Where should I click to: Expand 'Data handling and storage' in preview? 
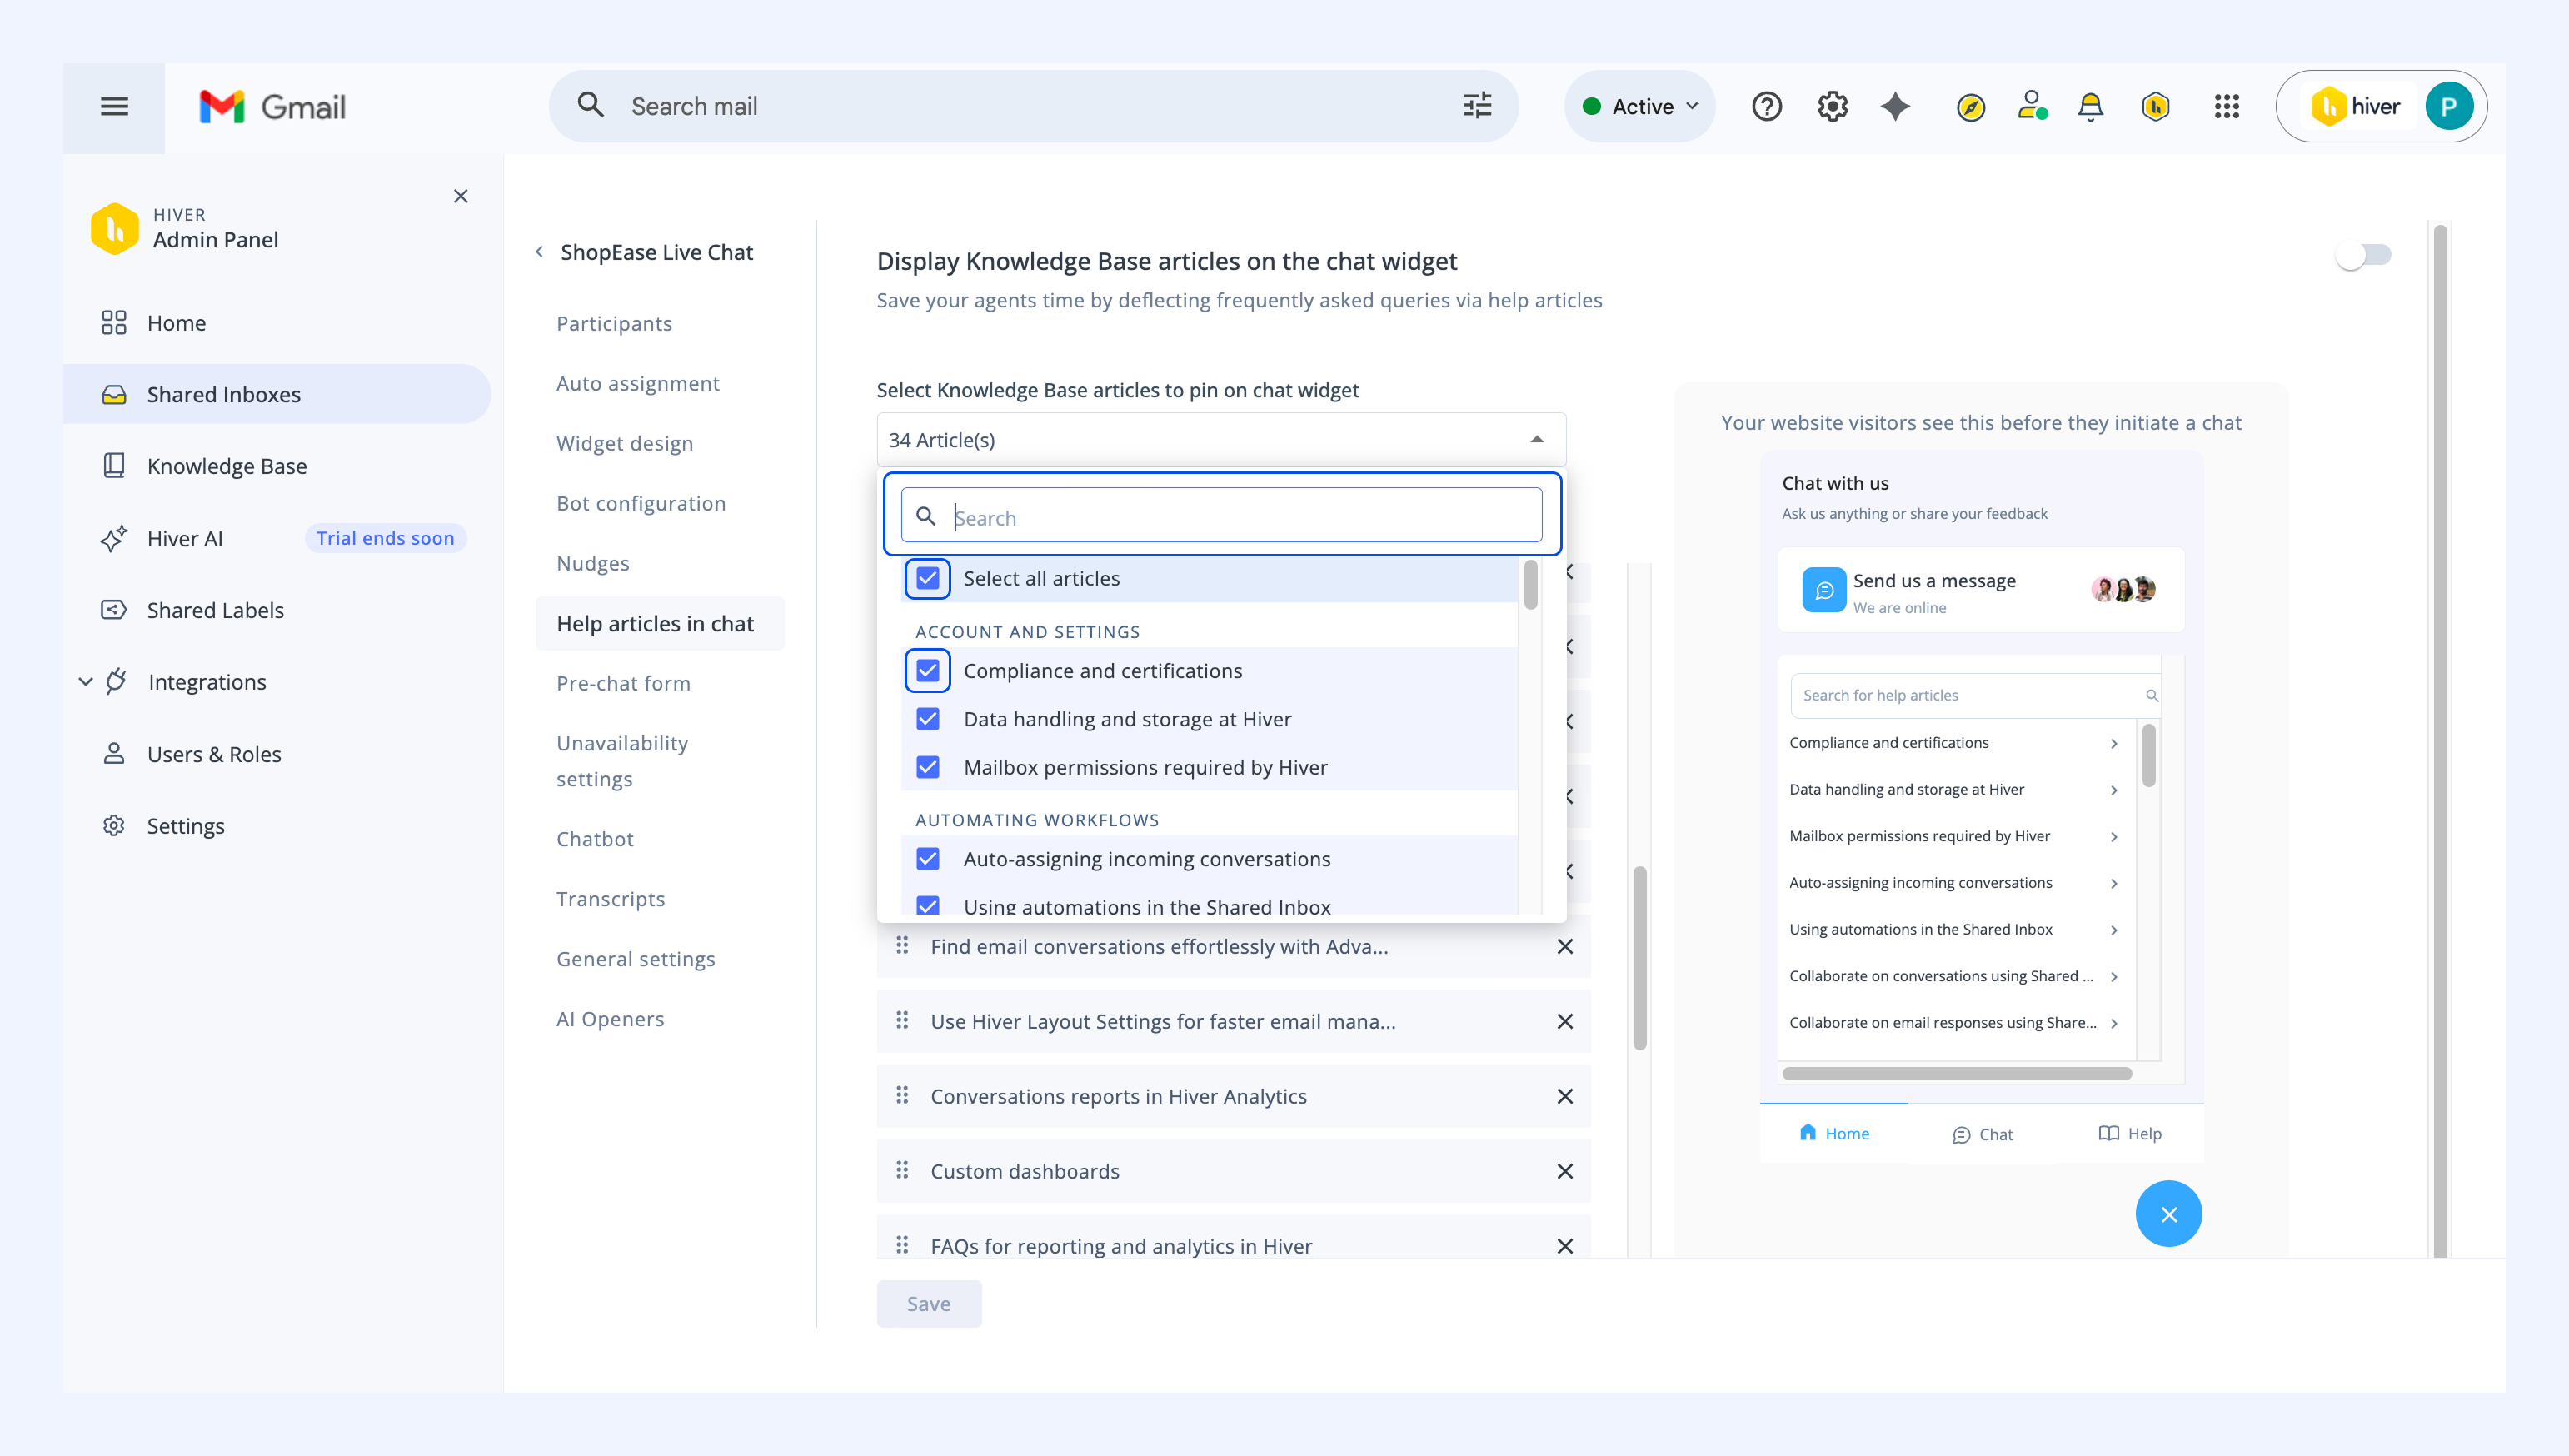2113,790
